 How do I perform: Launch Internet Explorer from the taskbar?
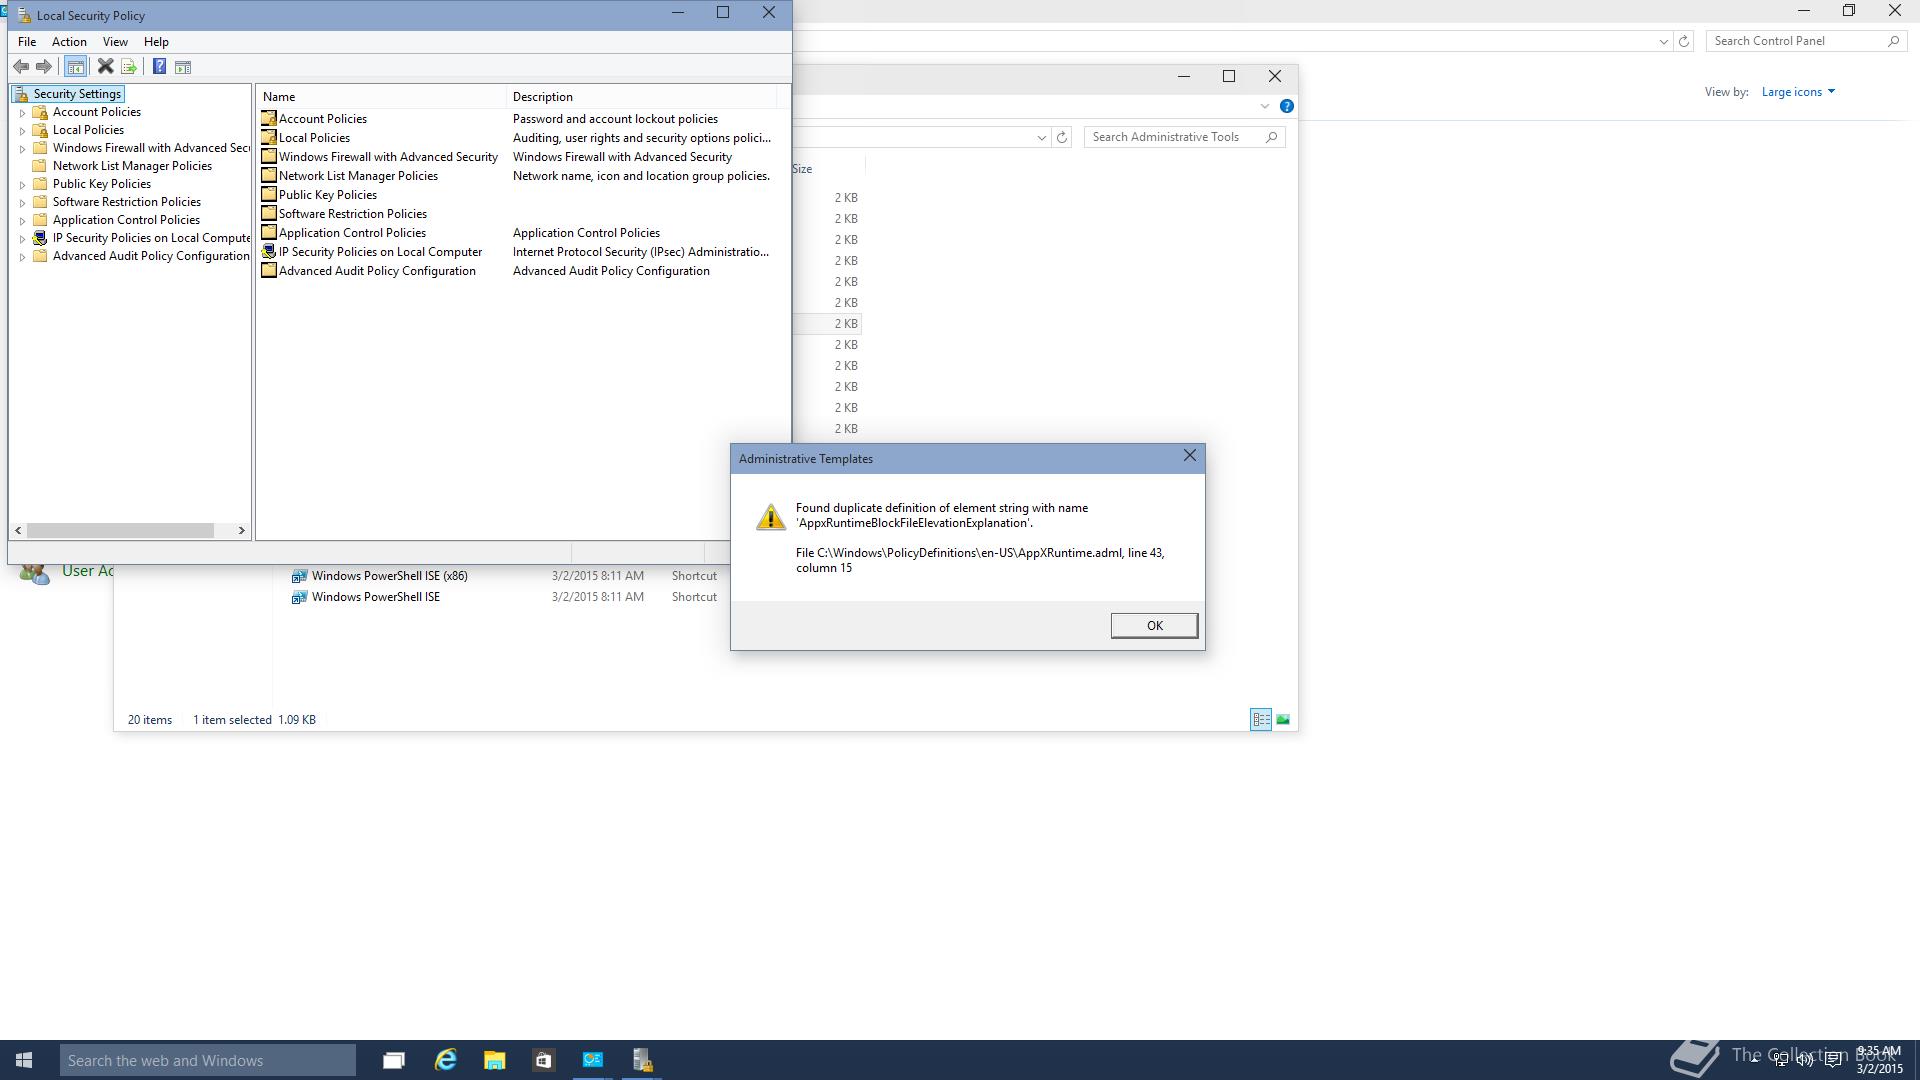(445, 1060)
